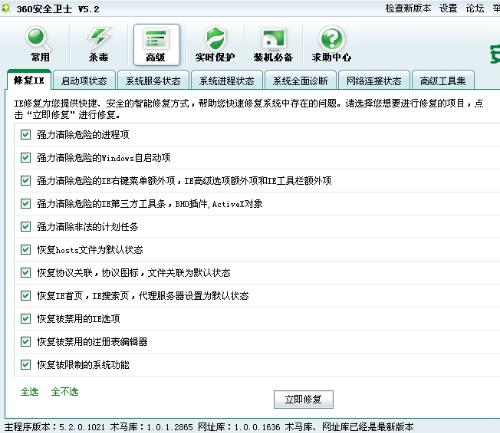Open 设置 from the title bar

click(x=448, y=8)
